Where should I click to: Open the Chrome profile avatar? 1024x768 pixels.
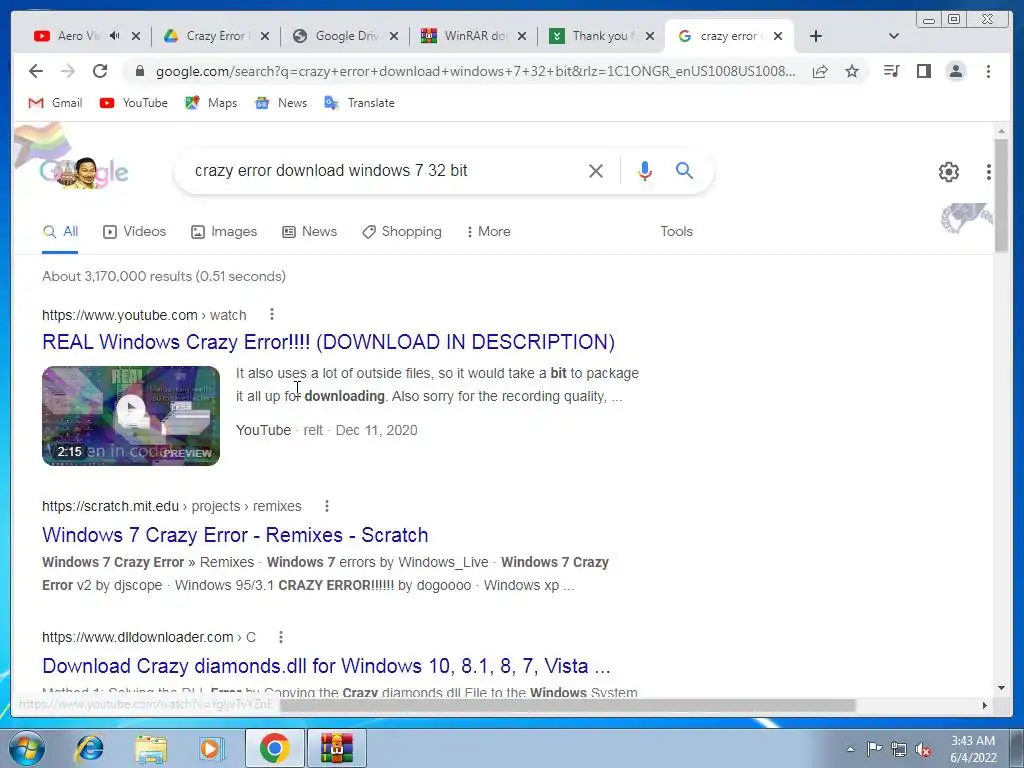coord(955,71)
